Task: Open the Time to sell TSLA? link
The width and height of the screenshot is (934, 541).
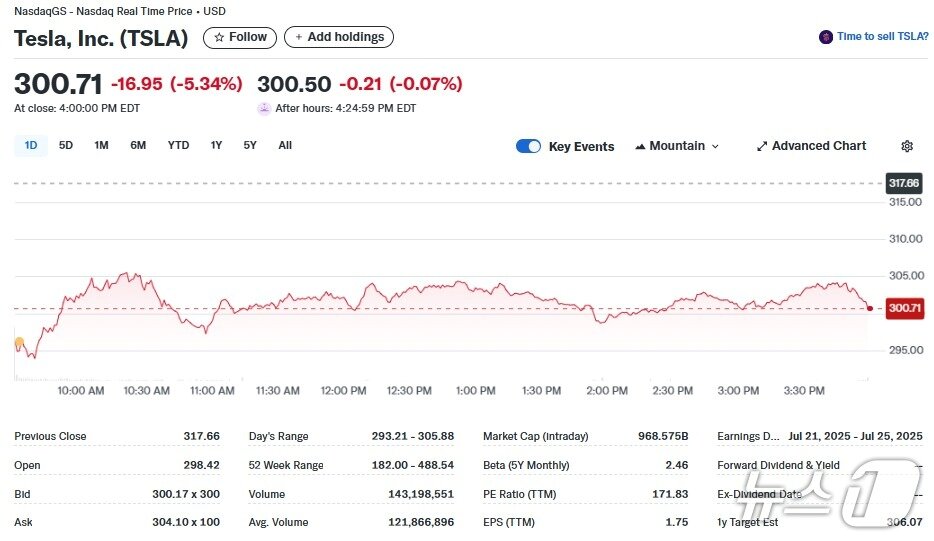Action: pos(882,37)
